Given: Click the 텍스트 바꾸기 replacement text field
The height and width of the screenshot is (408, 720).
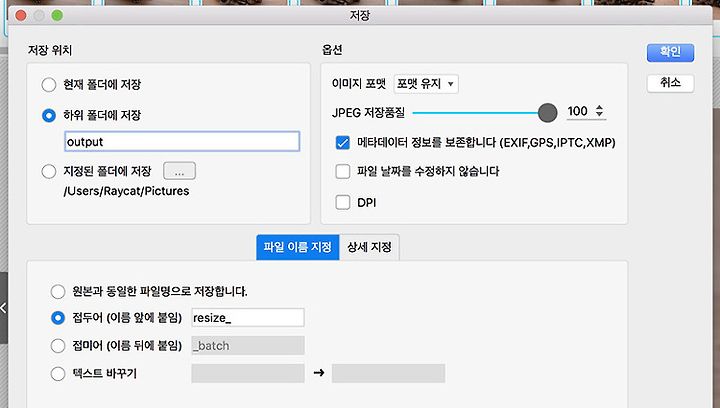Looking at the screenshot, I should (x=388, y=374).
